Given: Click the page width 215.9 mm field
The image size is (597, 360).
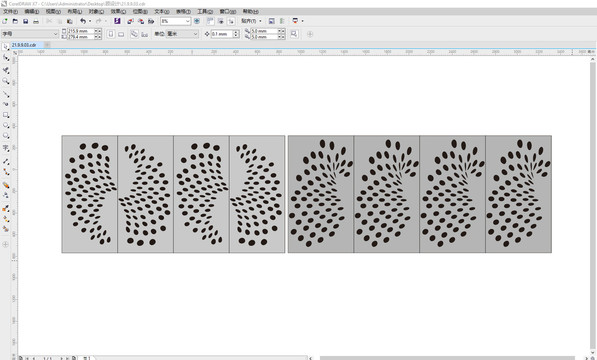Looking at the screenshot, I should 80,31.
